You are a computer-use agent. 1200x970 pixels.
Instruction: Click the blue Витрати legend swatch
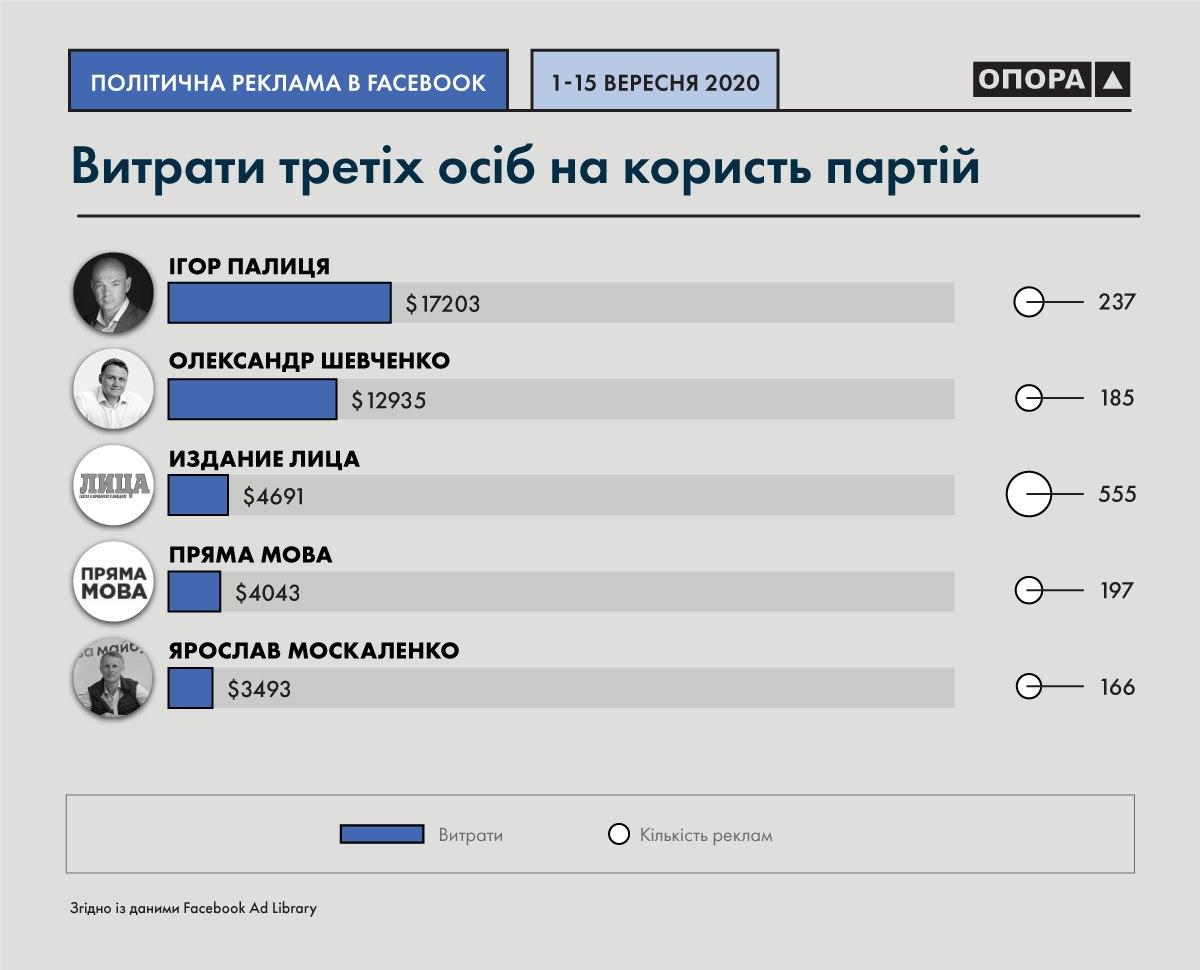tap(382, 835)
